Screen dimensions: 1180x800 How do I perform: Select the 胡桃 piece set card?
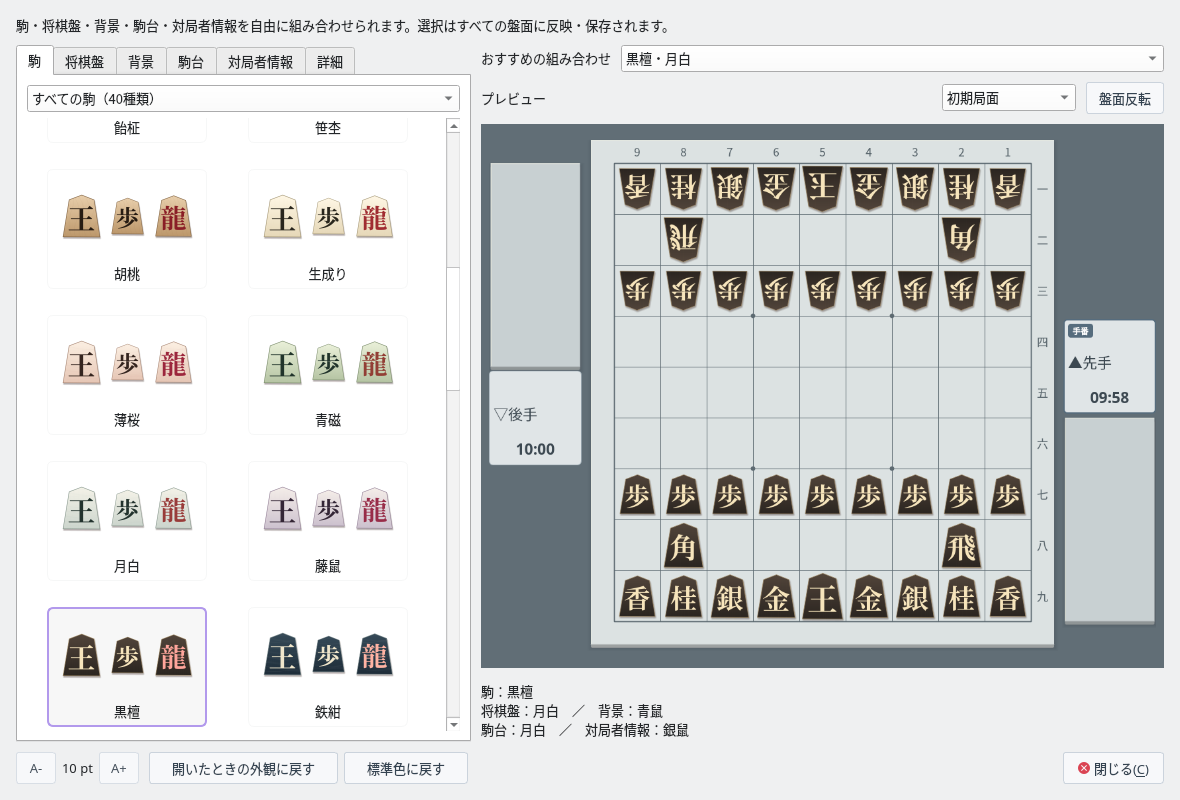tap(126, 229)
